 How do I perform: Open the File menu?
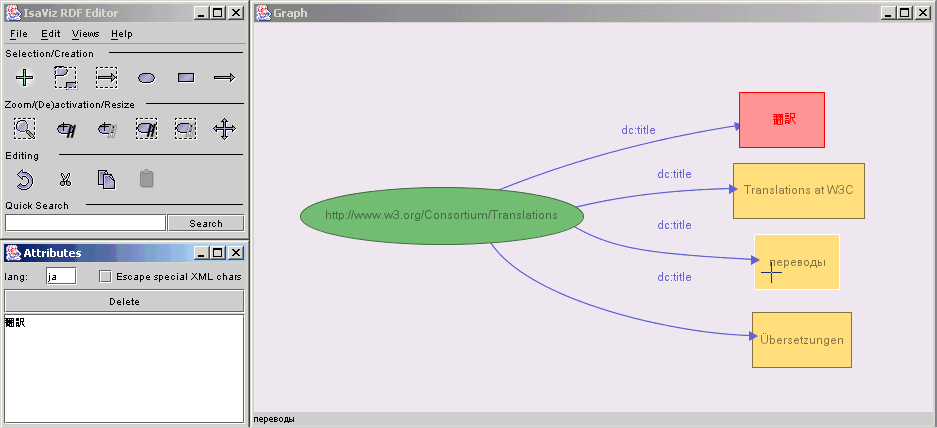coord(18,34)
